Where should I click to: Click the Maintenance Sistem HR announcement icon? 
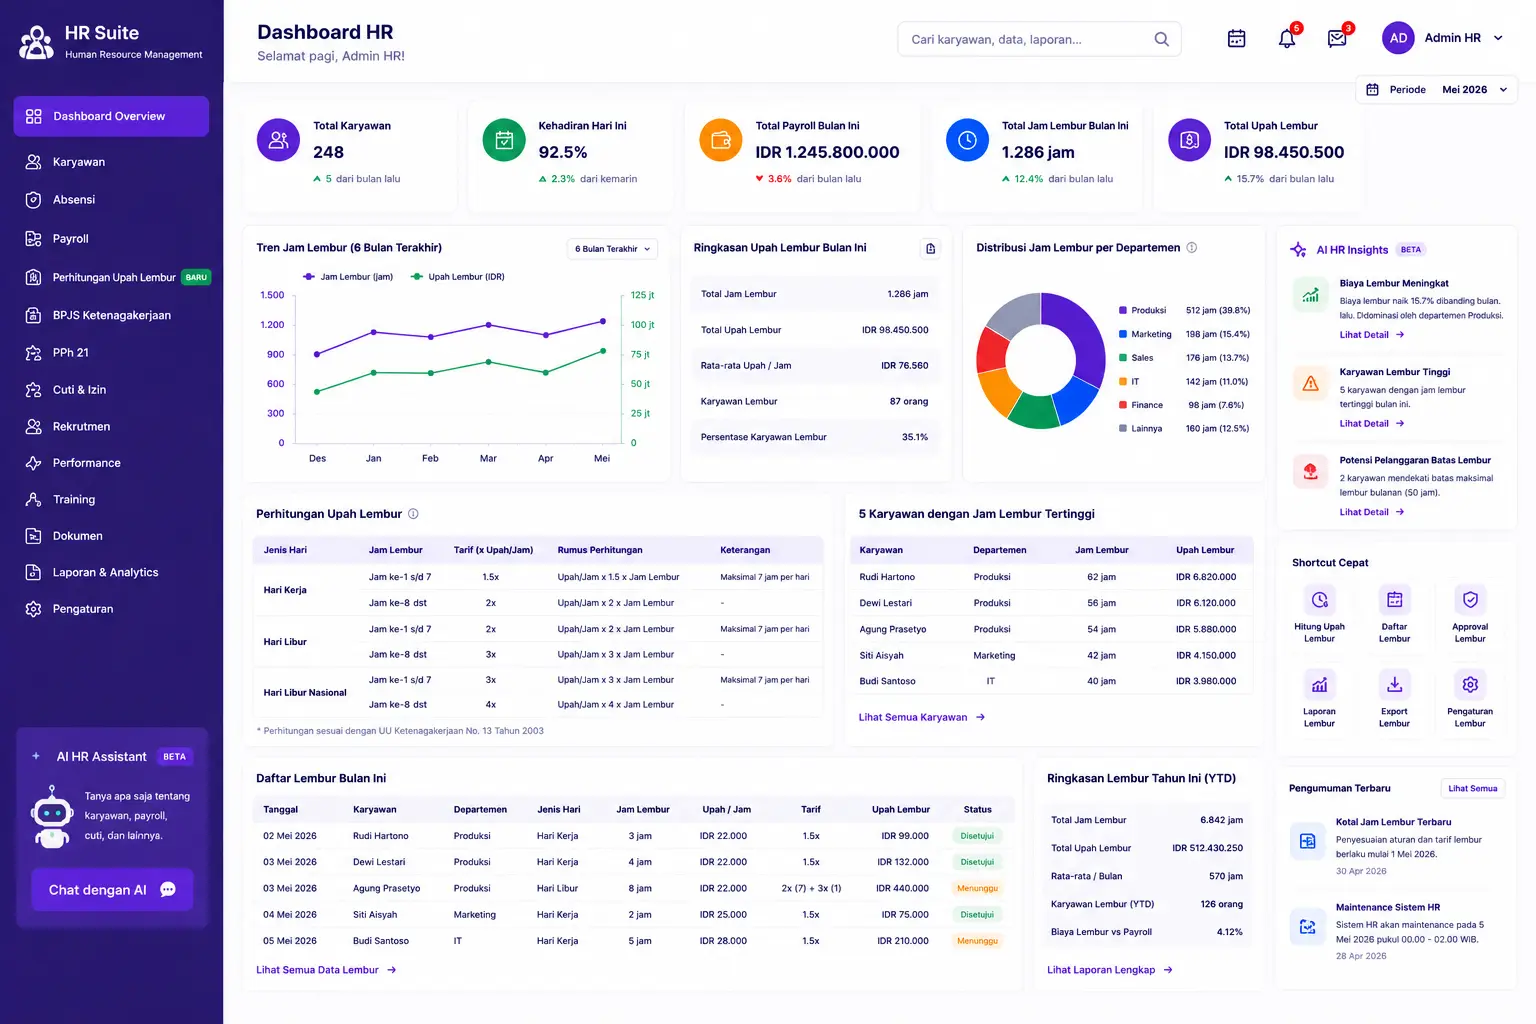[x=1307, y=927]
